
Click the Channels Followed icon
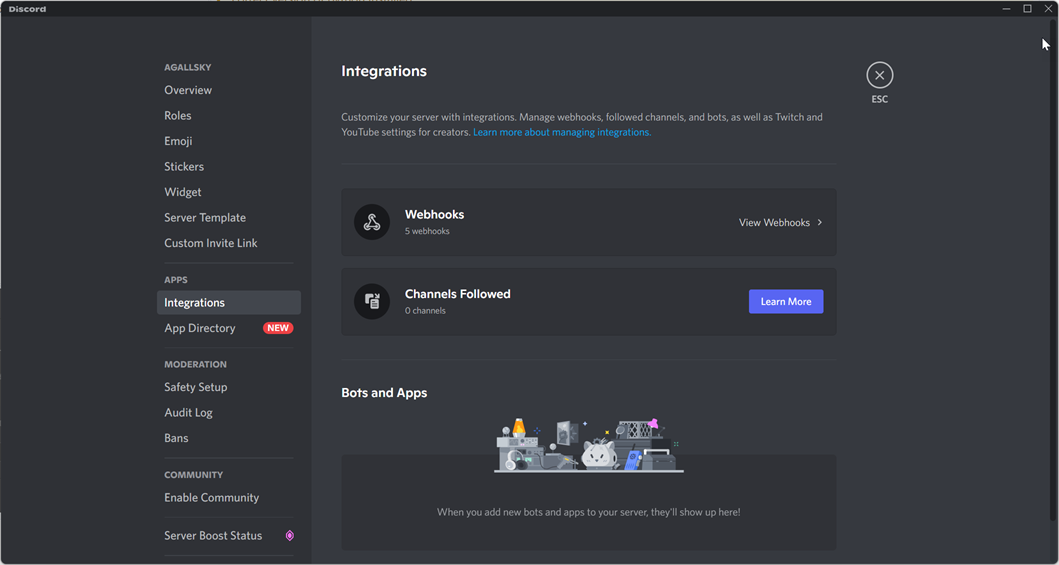372,301
